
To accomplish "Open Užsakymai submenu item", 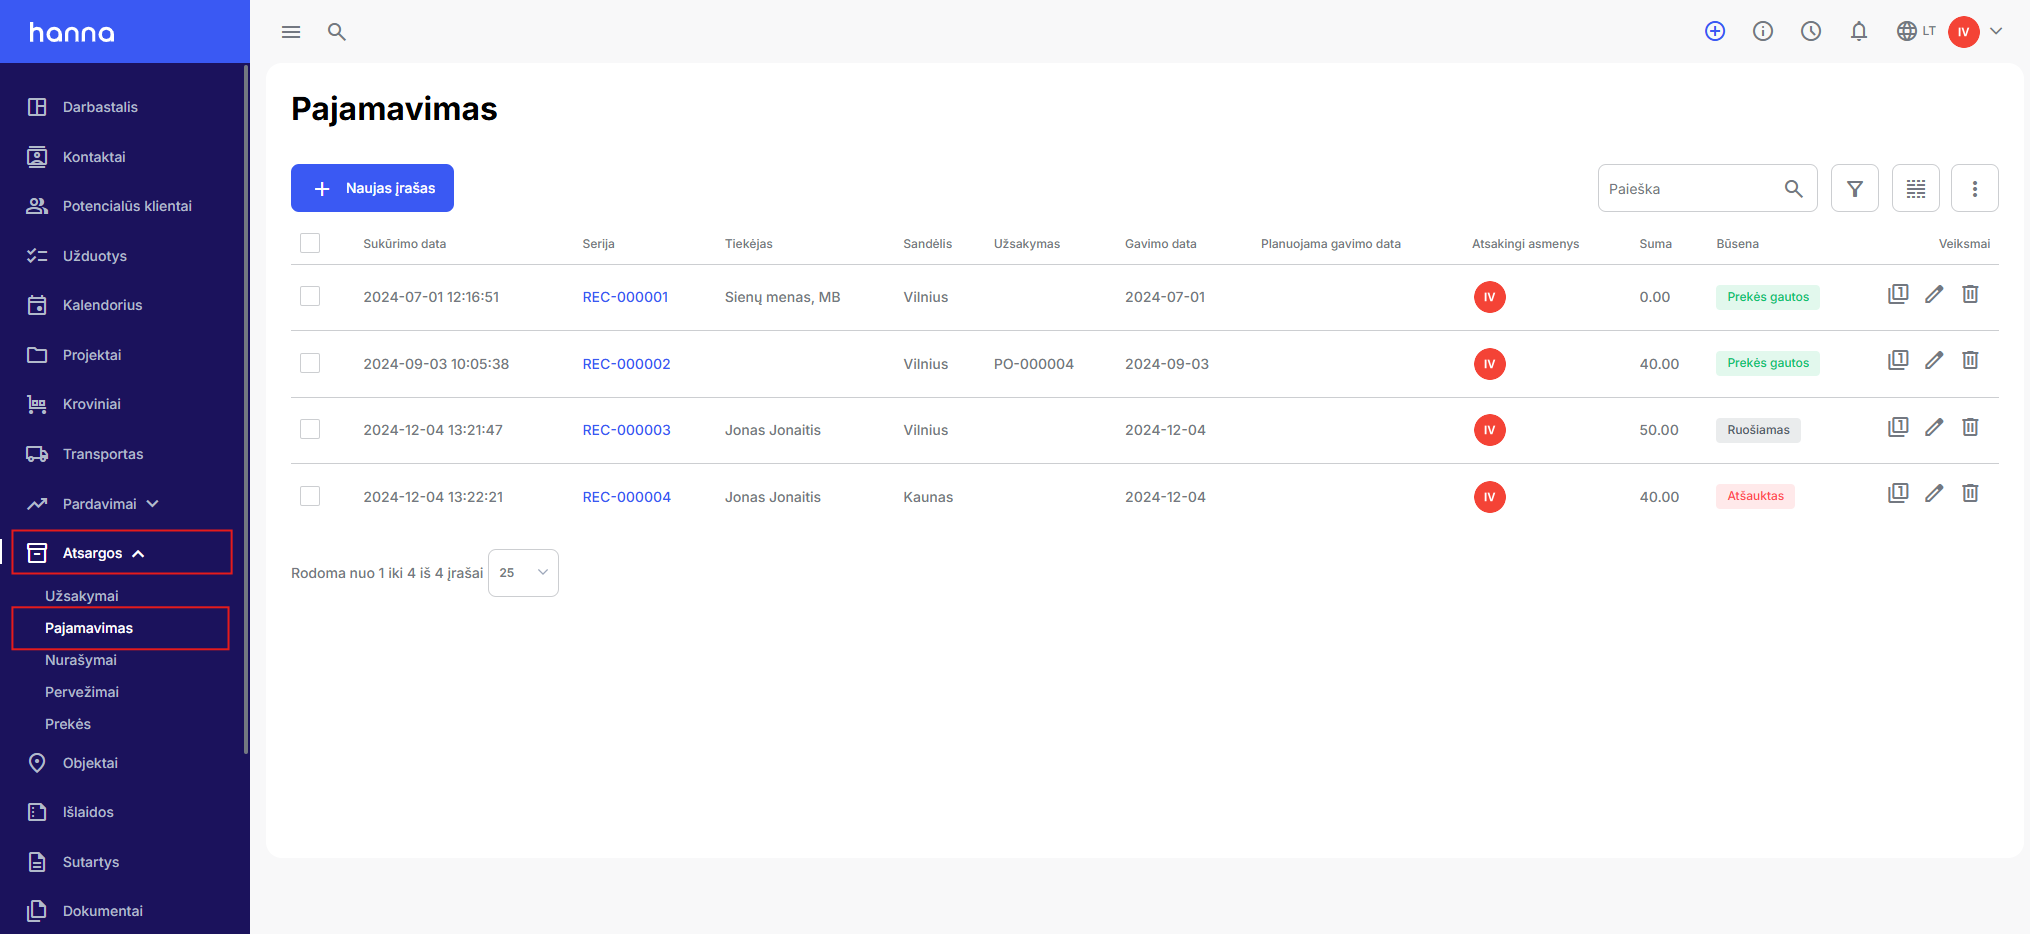I will pyautogui.click(x=82, y=596).
